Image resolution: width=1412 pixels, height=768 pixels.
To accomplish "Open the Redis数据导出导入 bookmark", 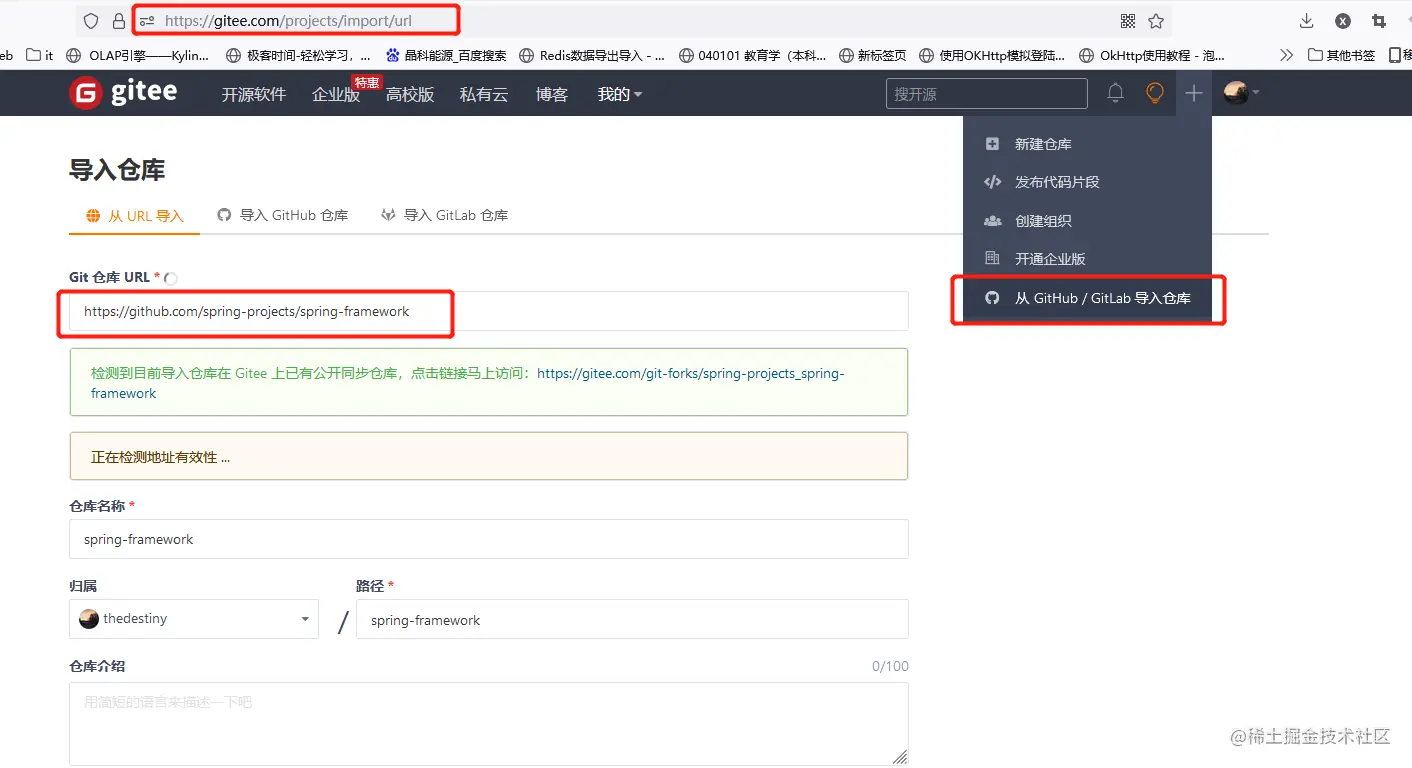I will click(592, 55).
